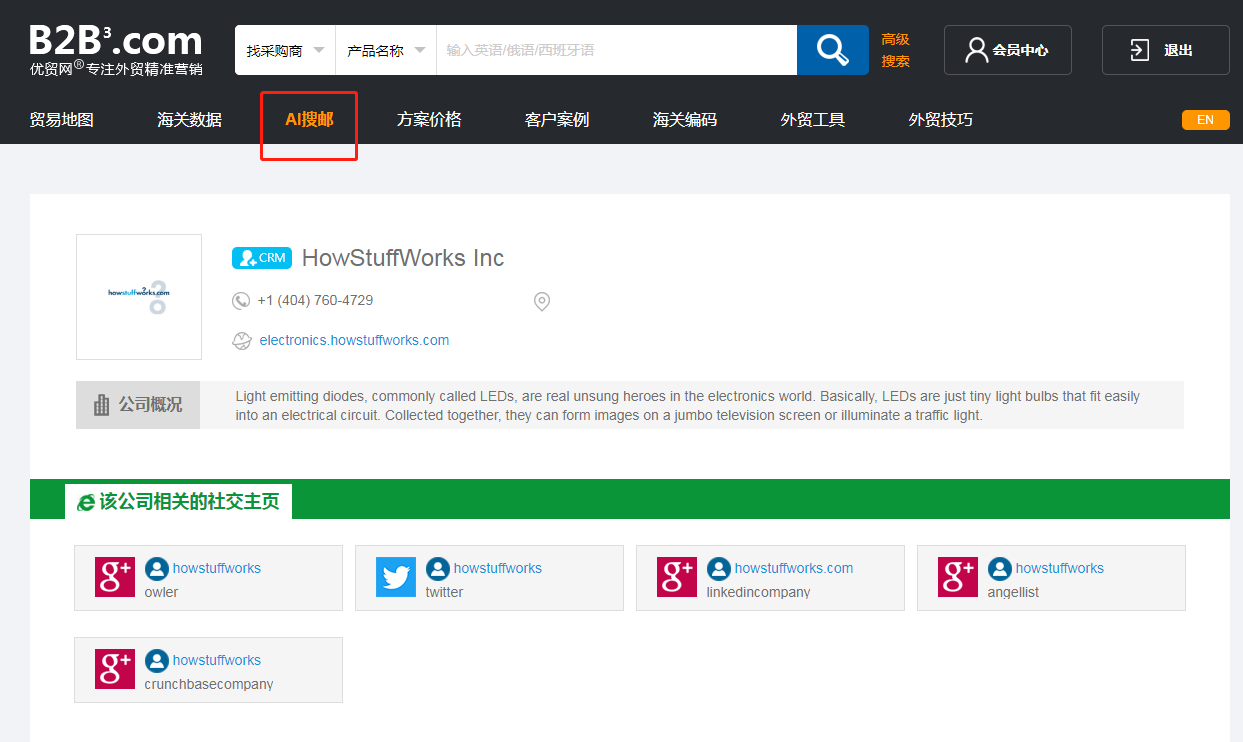Click the 会员中心 button
Screen dimensions: 1243x742
pos(1008,50)
